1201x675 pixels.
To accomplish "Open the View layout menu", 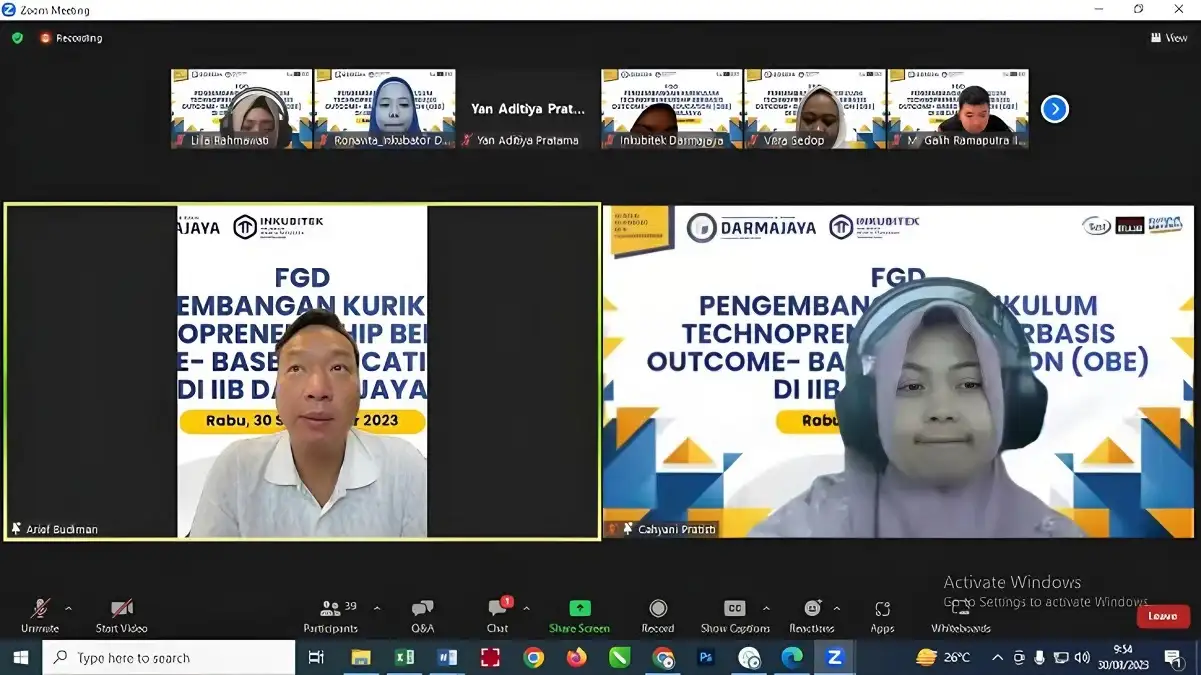I will (x=1169, y=38).
